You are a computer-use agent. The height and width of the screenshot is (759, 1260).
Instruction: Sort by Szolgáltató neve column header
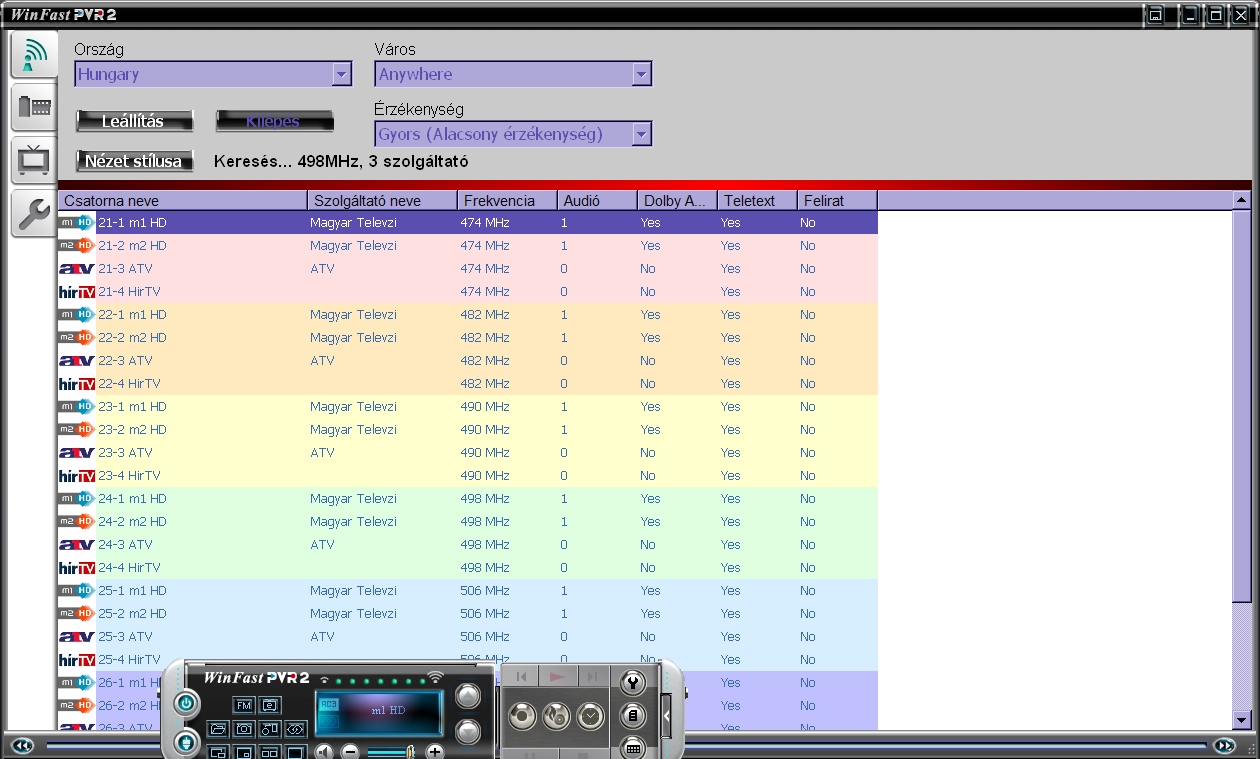pyautogui.click(x=382, y=200)
